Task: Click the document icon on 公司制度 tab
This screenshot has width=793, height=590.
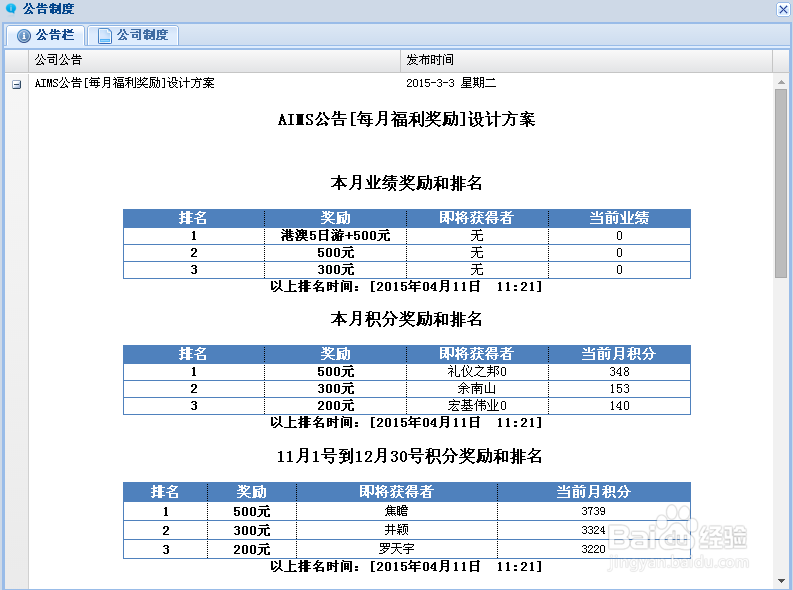Action: pos(105,35)
